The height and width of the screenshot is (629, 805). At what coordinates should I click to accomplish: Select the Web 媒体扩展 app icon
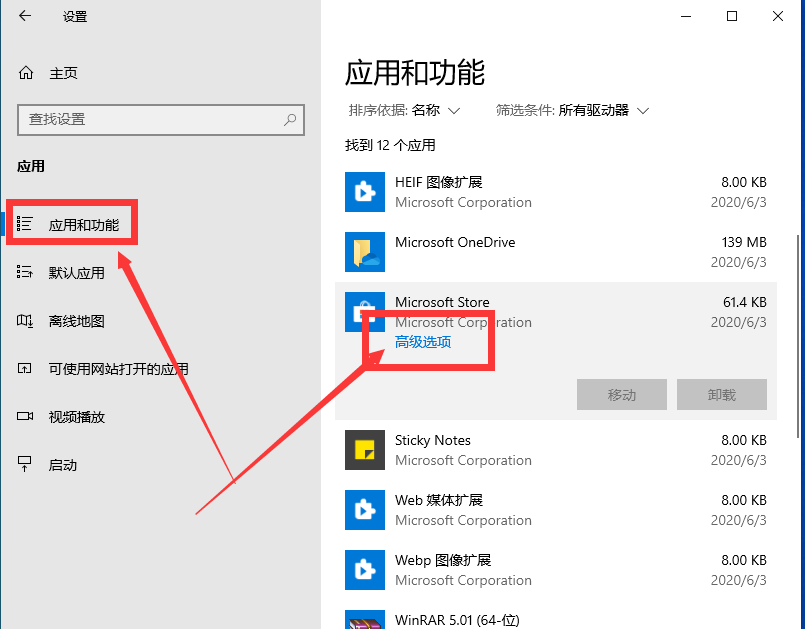[x=365, y=510]
